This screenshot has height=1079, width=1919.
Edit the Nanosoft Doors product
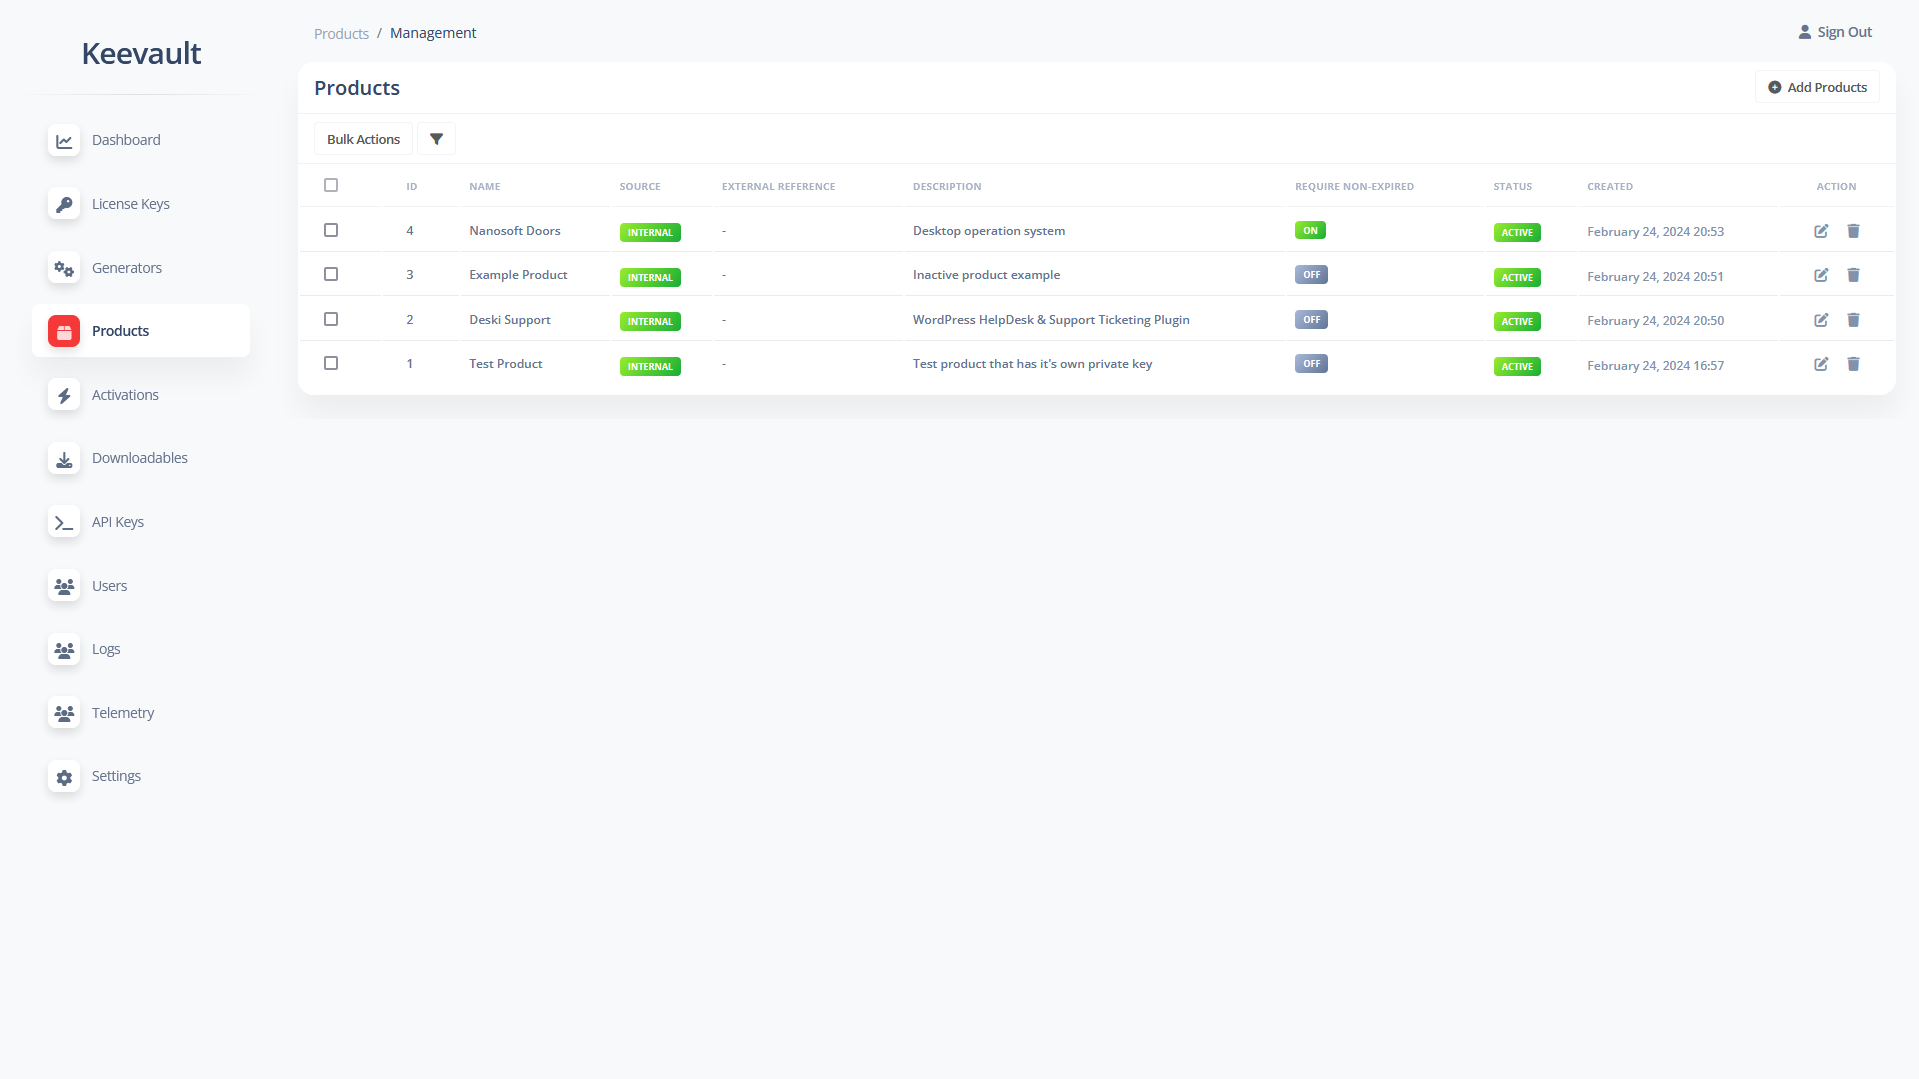coord(1821,231)
